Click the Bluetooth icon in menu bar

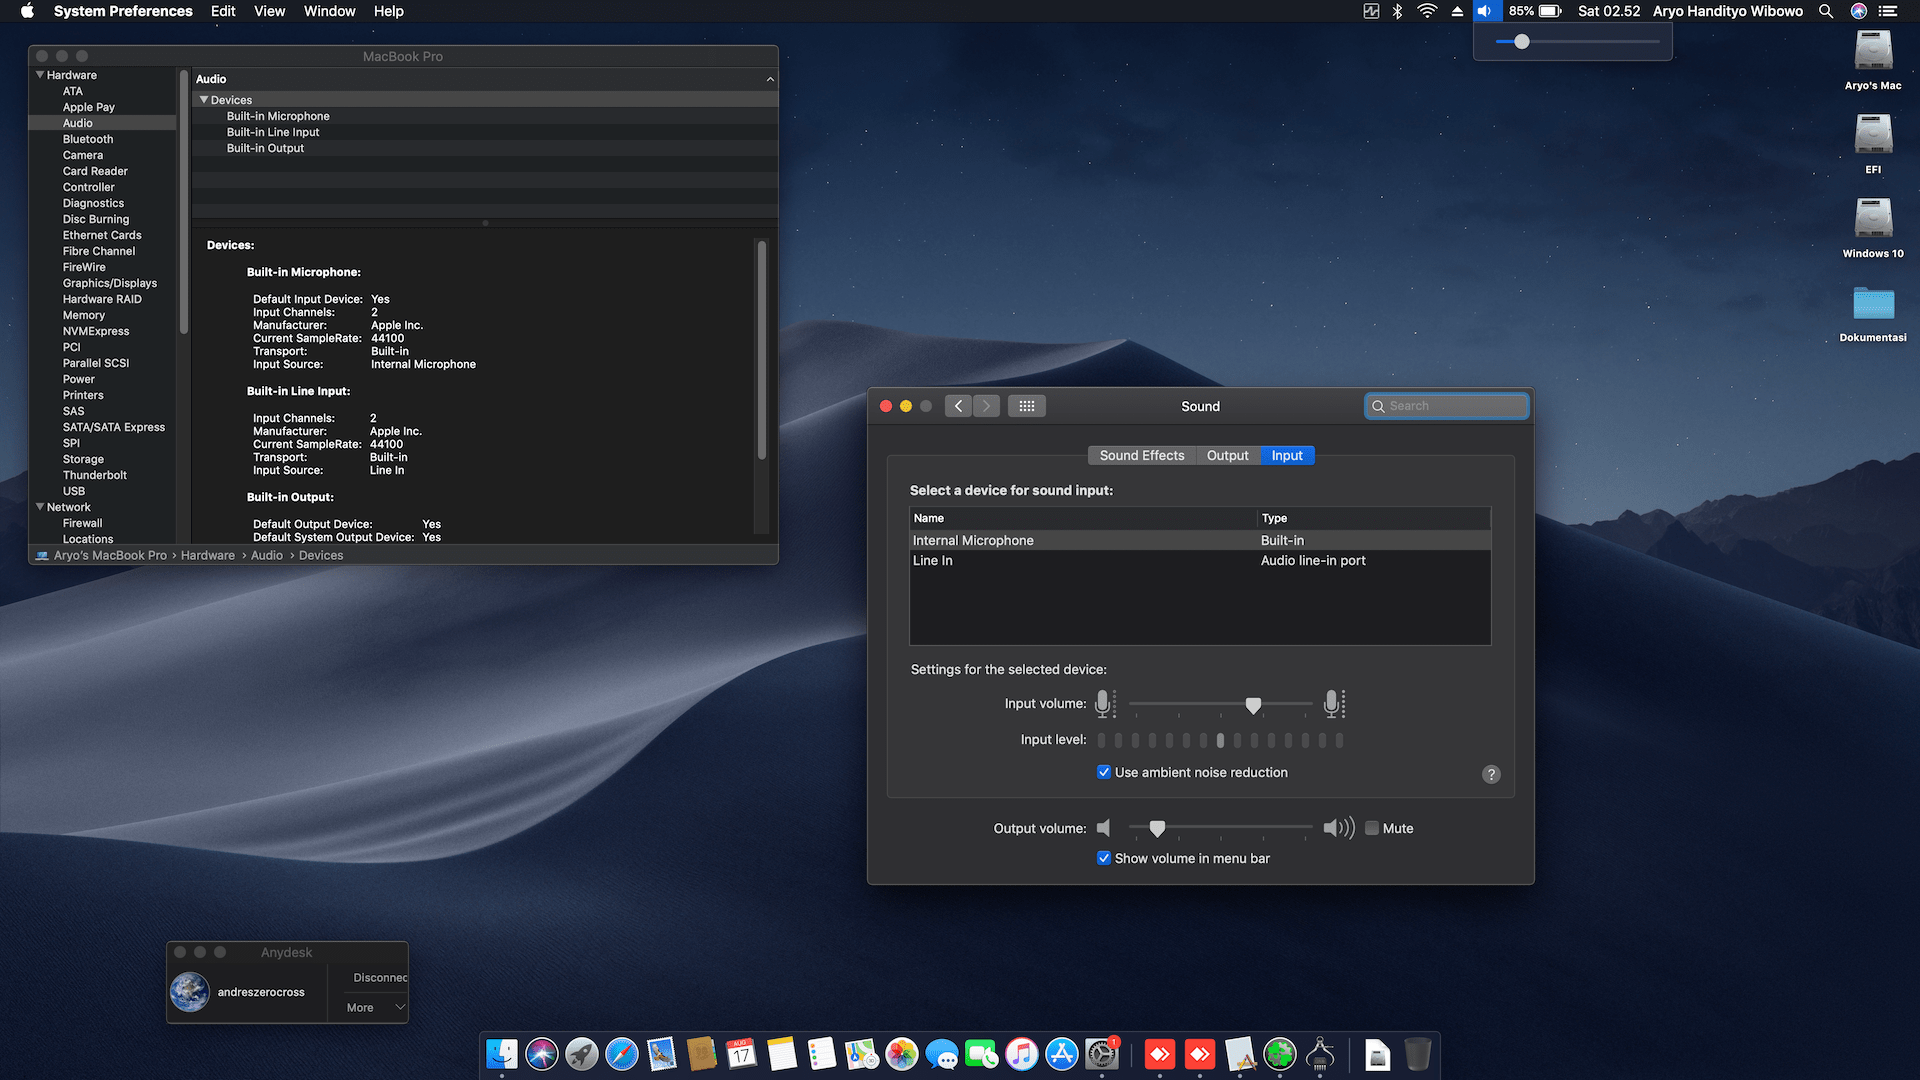[x=1397, y=11]
